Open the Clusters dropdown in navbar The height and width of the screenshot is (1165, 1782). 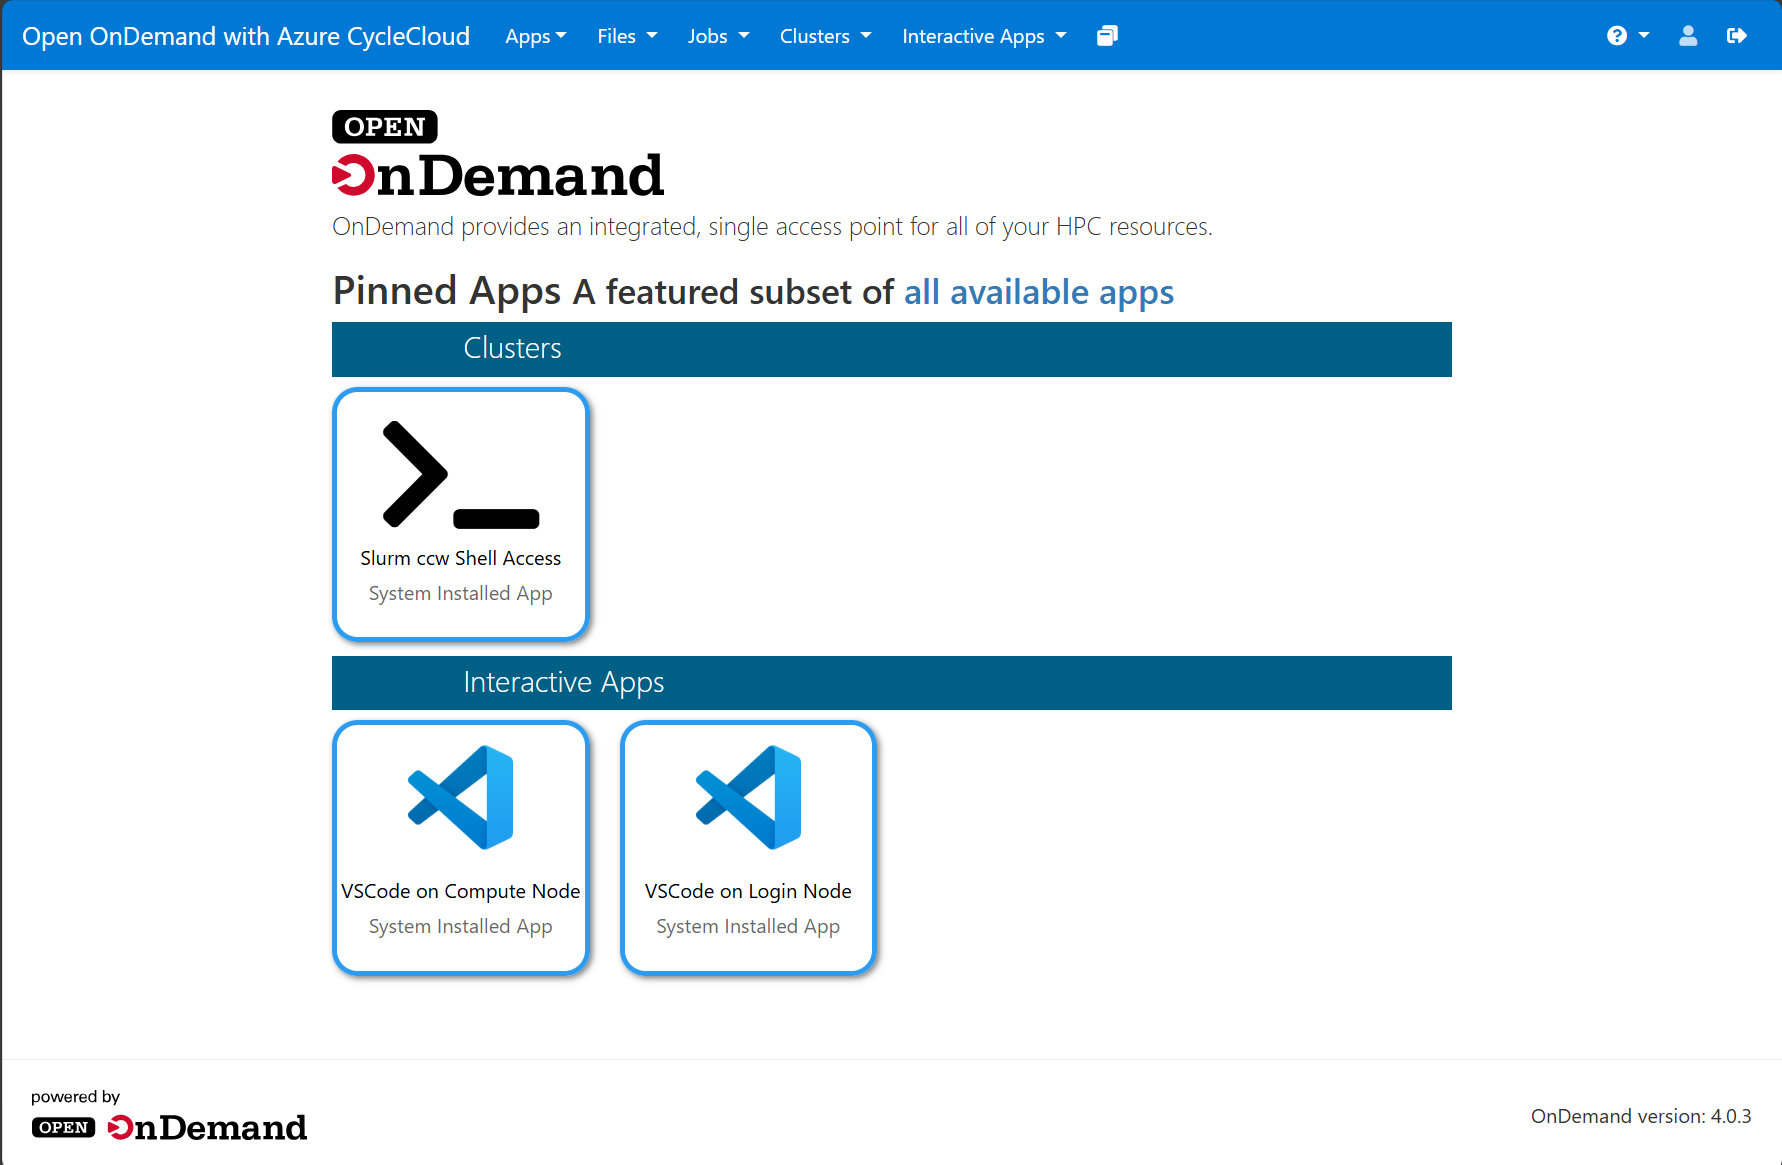[x=826, y=36]
